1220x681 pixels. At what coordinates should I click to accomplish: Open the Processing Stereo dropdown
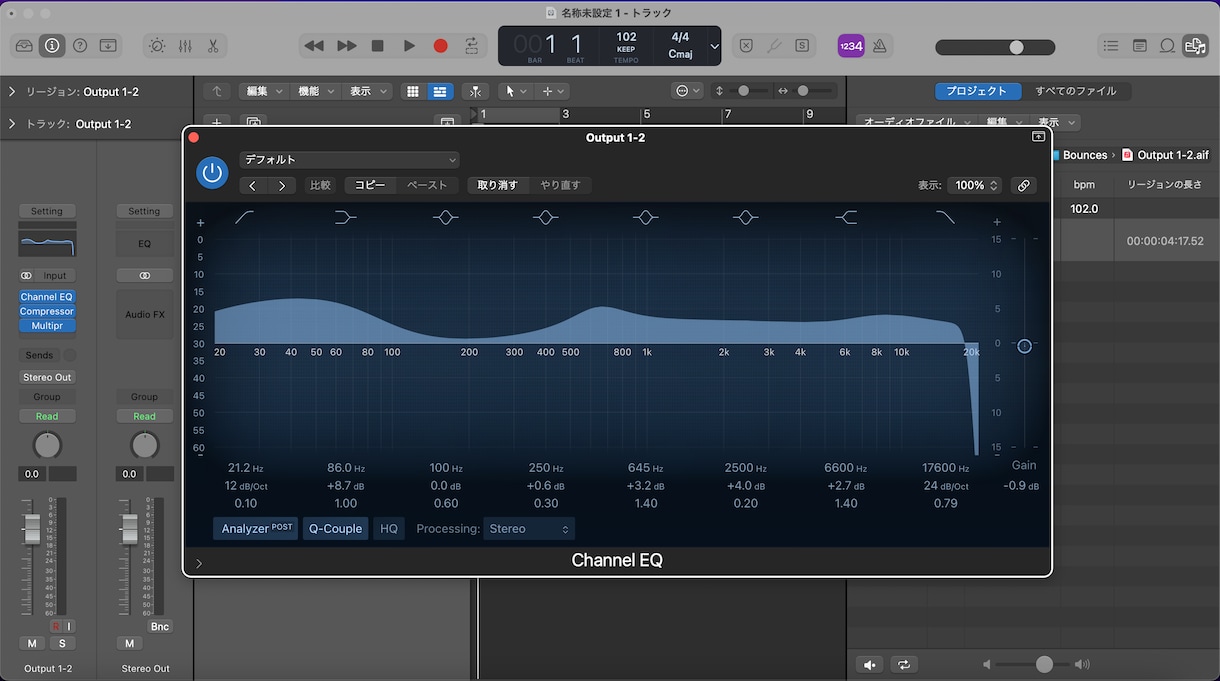click(x=529, y=529)
